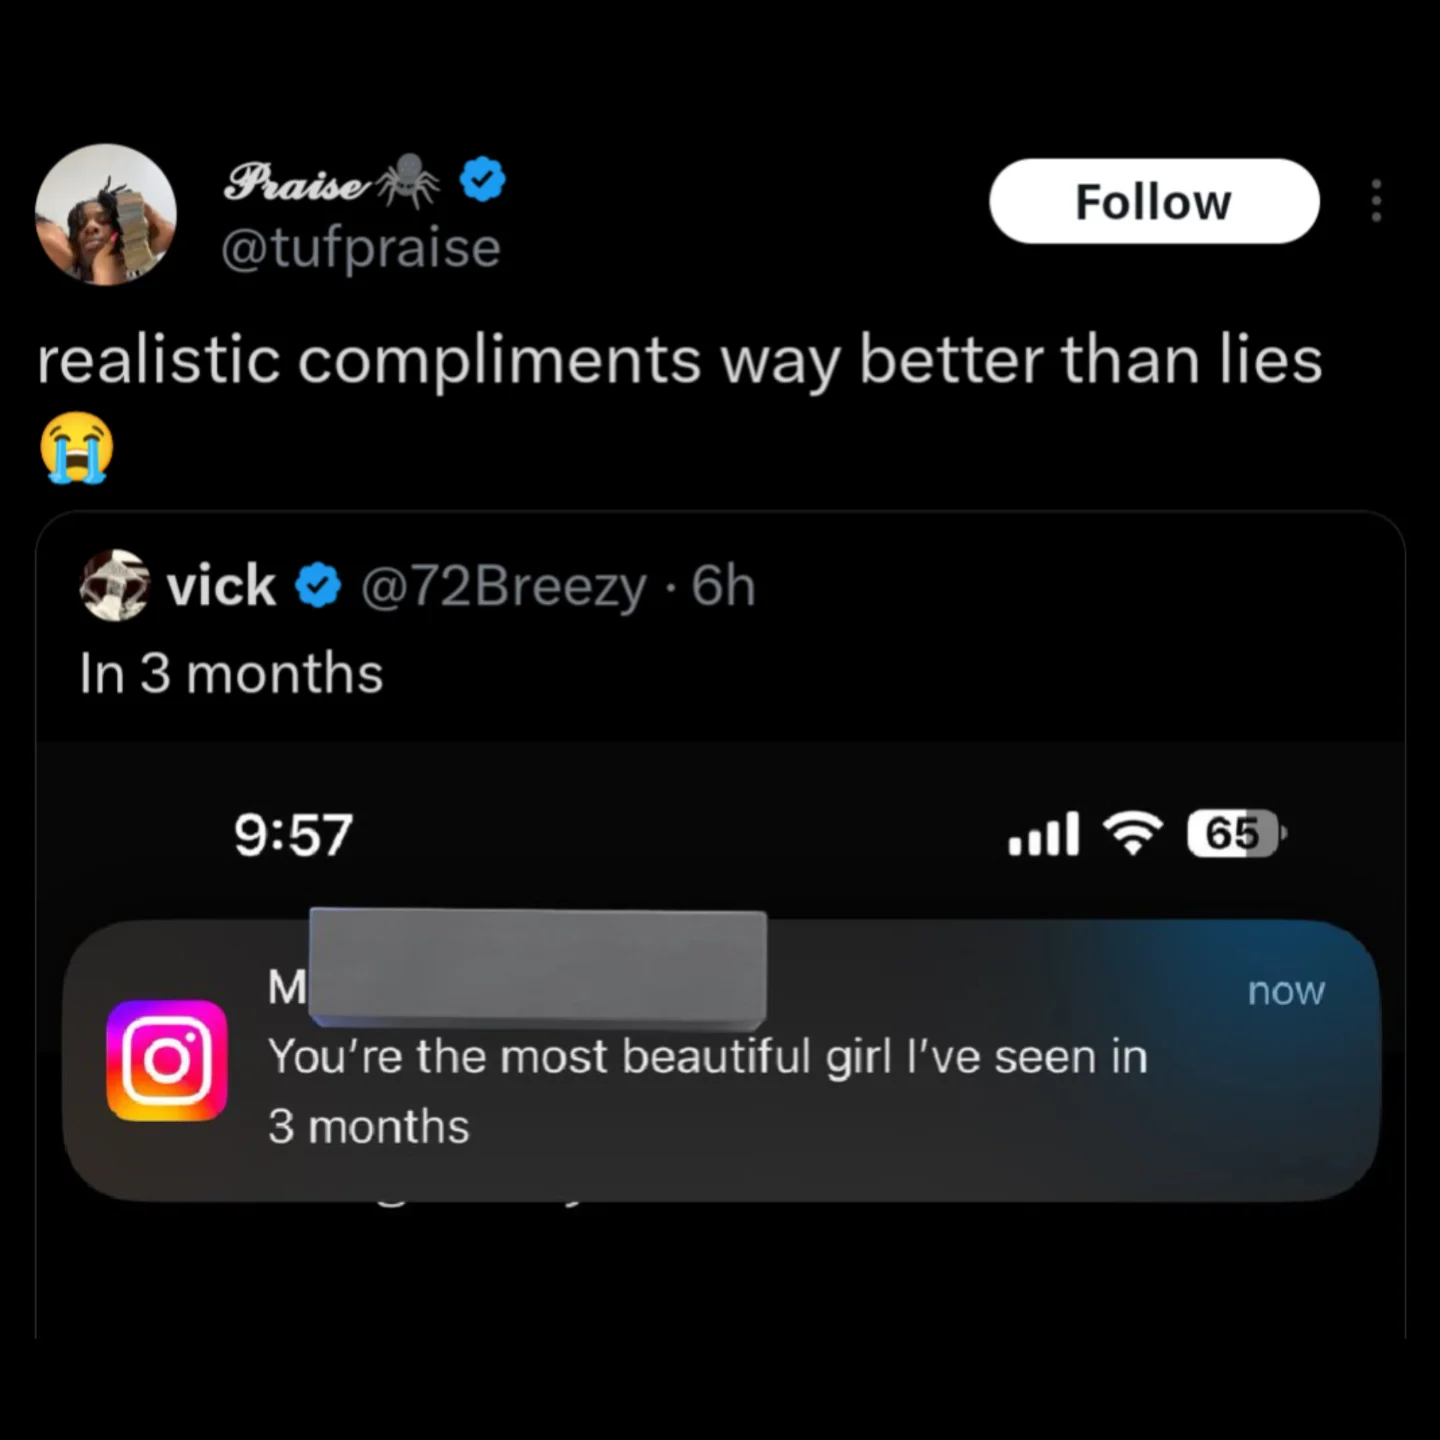Click the verified badge next to Praise
The image size is (1440, 1440).
point(480,180)
